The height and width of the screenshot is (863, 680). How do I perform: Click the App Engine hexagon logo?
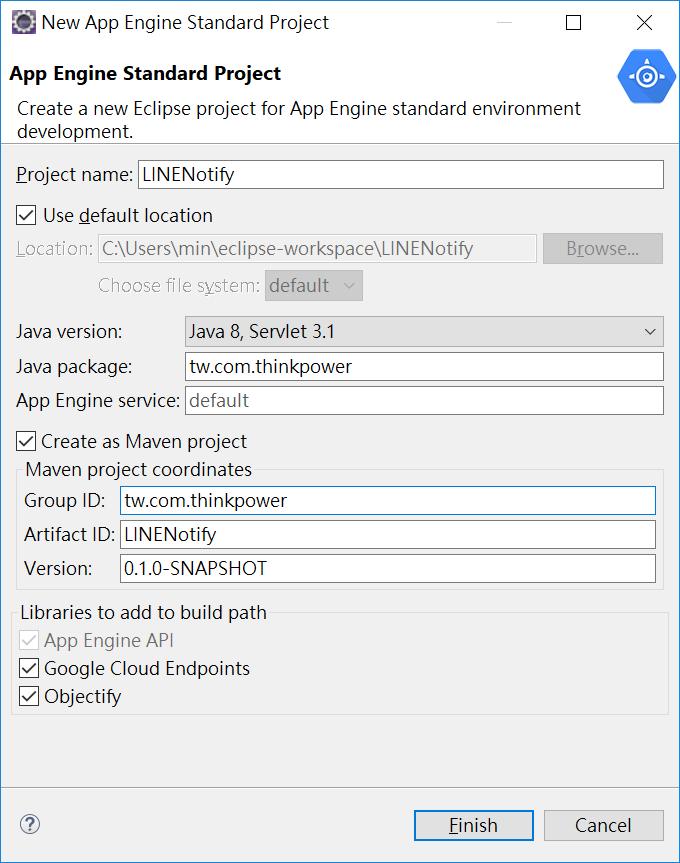[x=646, y=76]
